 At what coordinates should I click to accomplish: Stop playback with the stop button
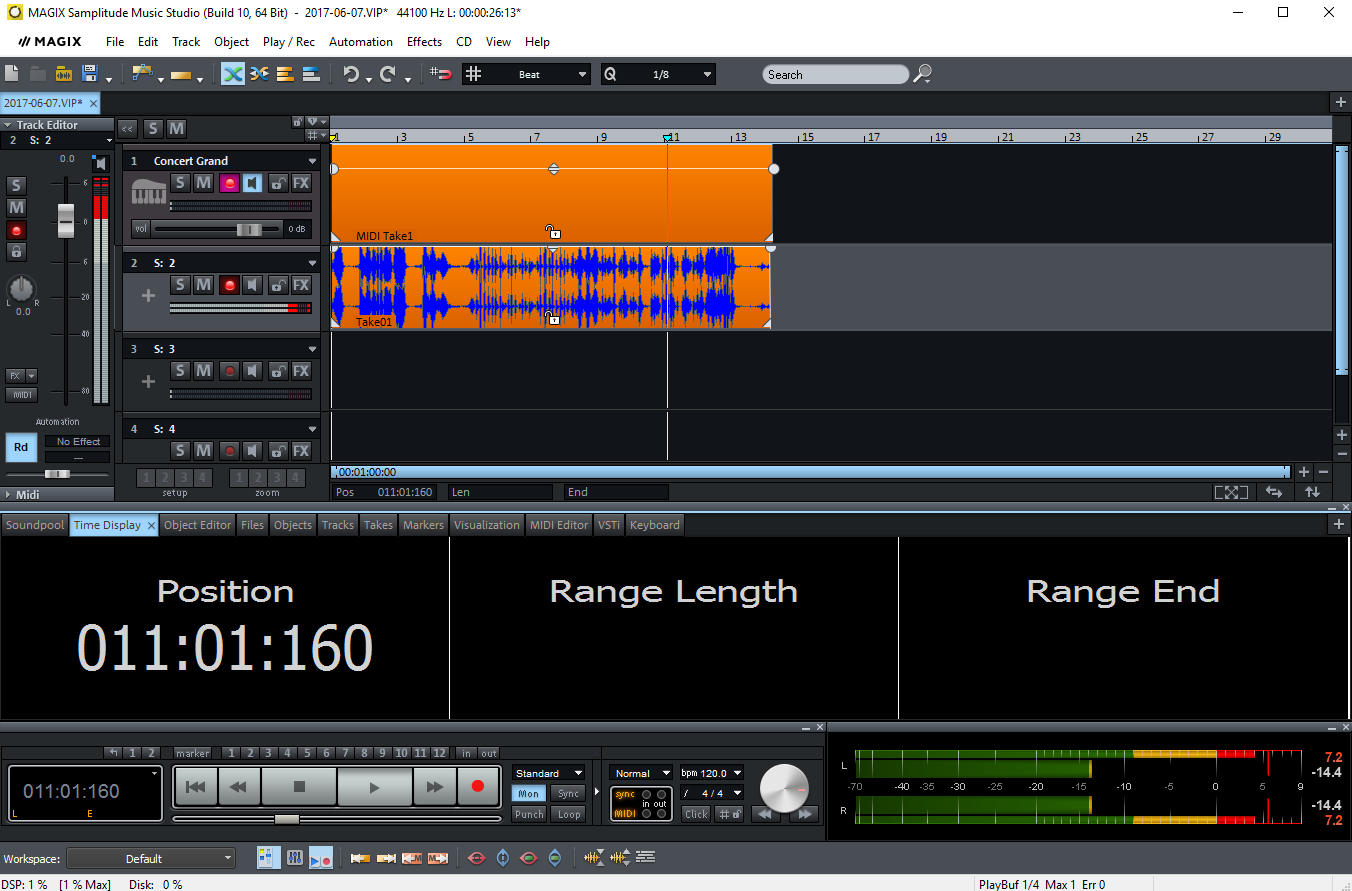[299, 787]
